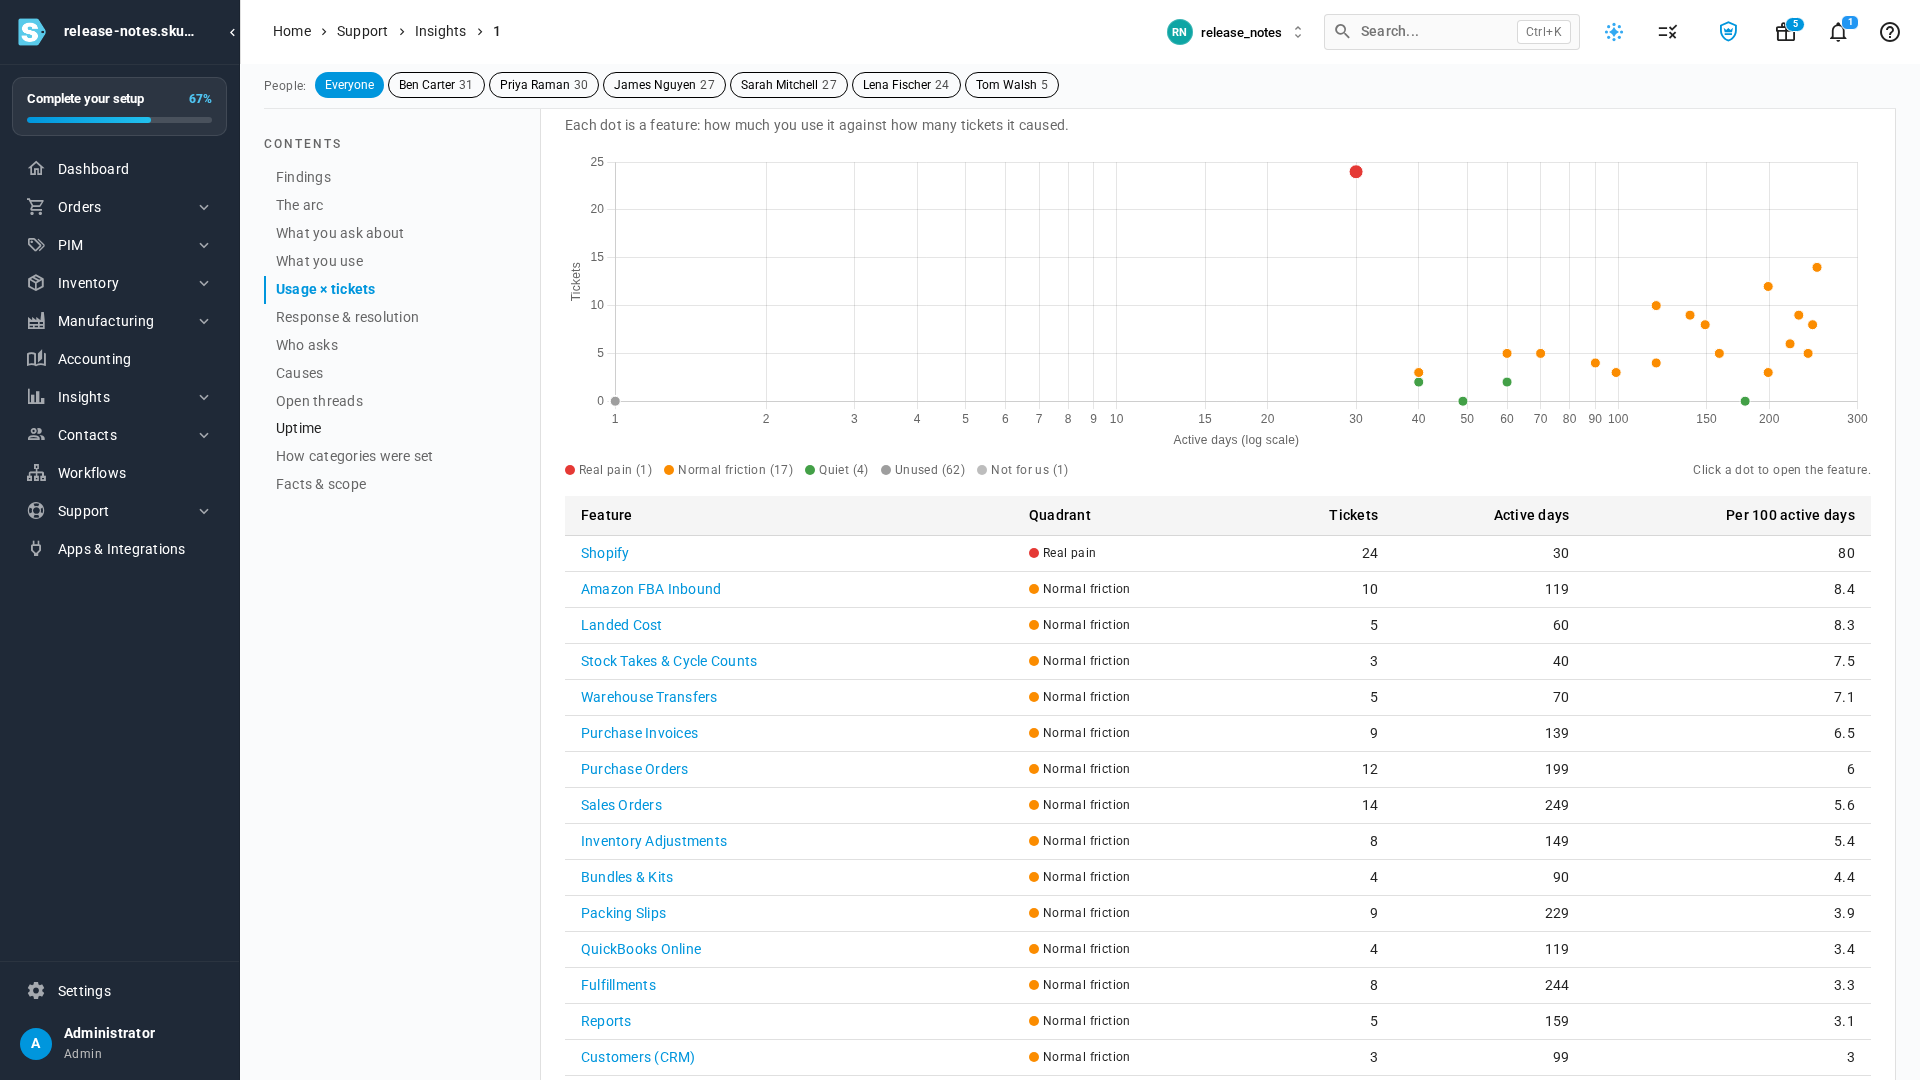
Task: Expand the PIM menu chevron
Action: (x=204, y=245)
